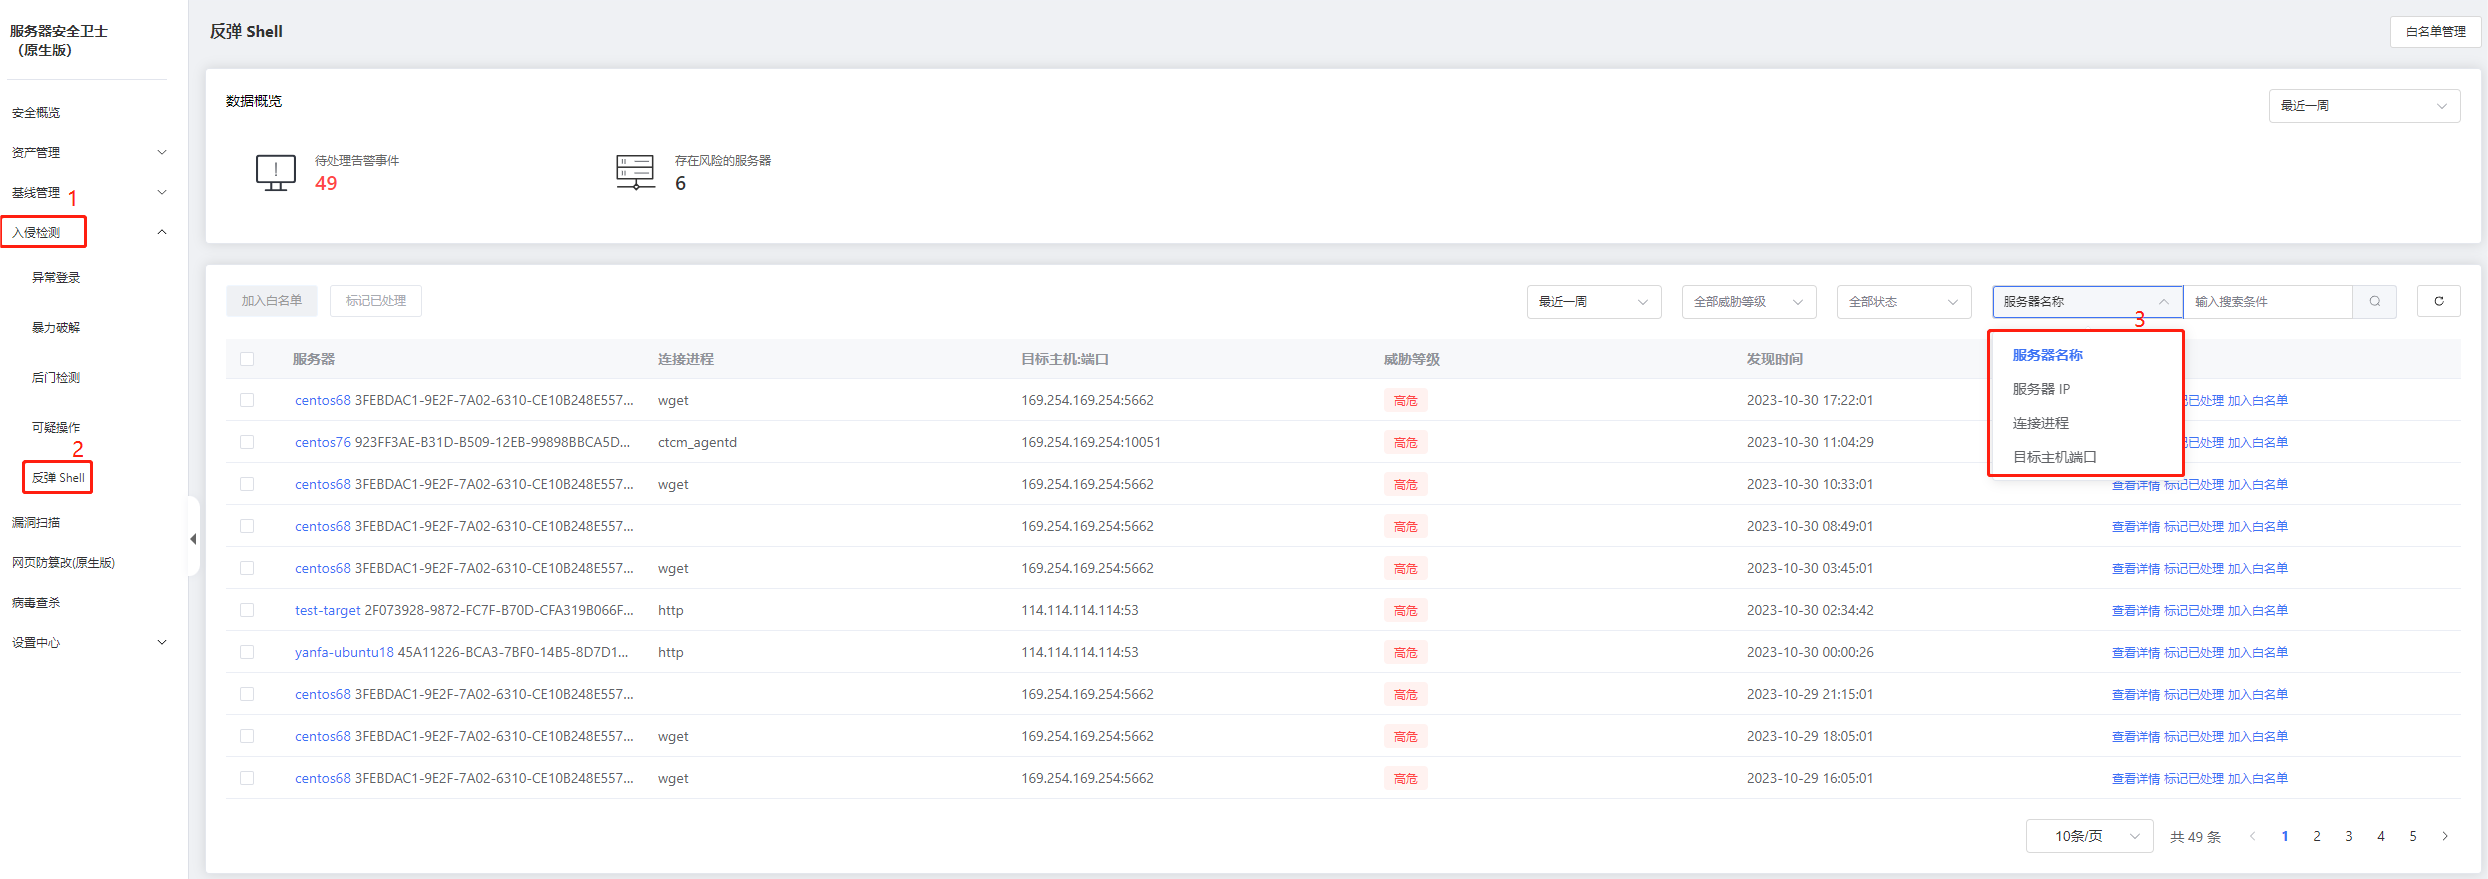
Task: Open 病毒查杀 in the sidebar
Action: point(36,602)
